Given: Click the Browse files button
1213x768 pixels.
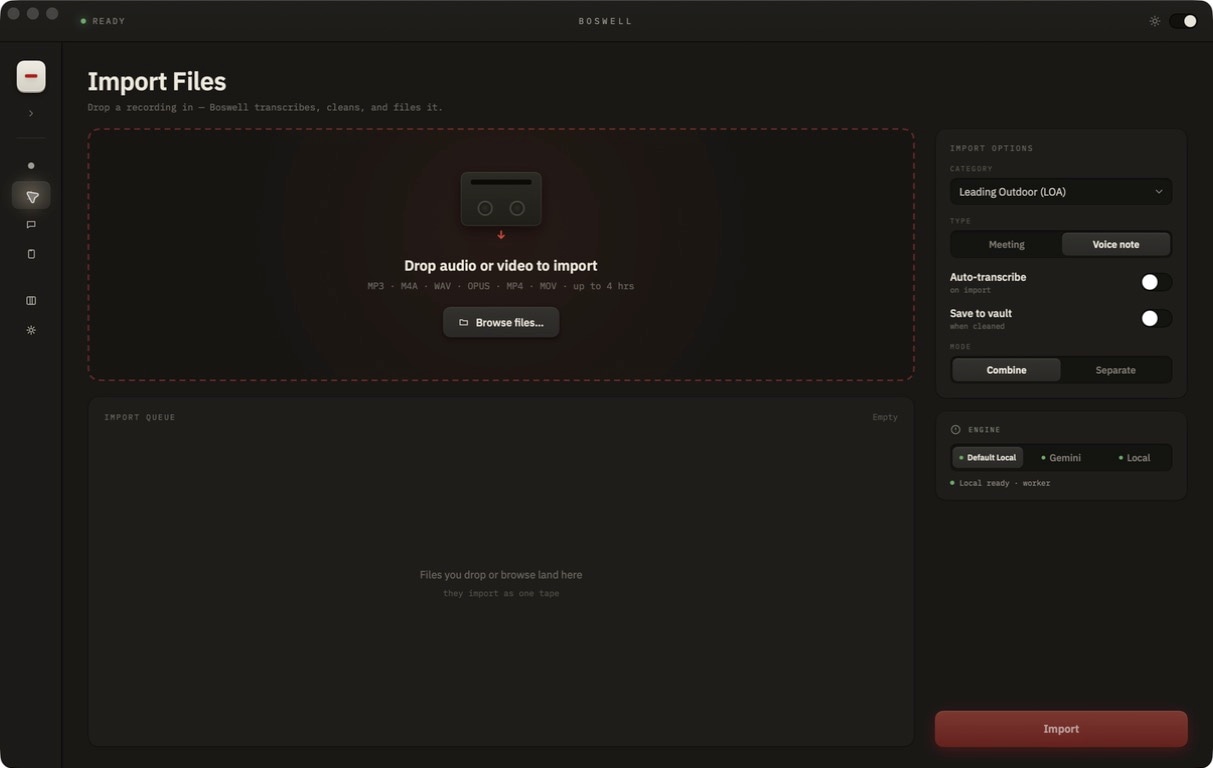Looking at the screenshot, I should pos(501,322).
